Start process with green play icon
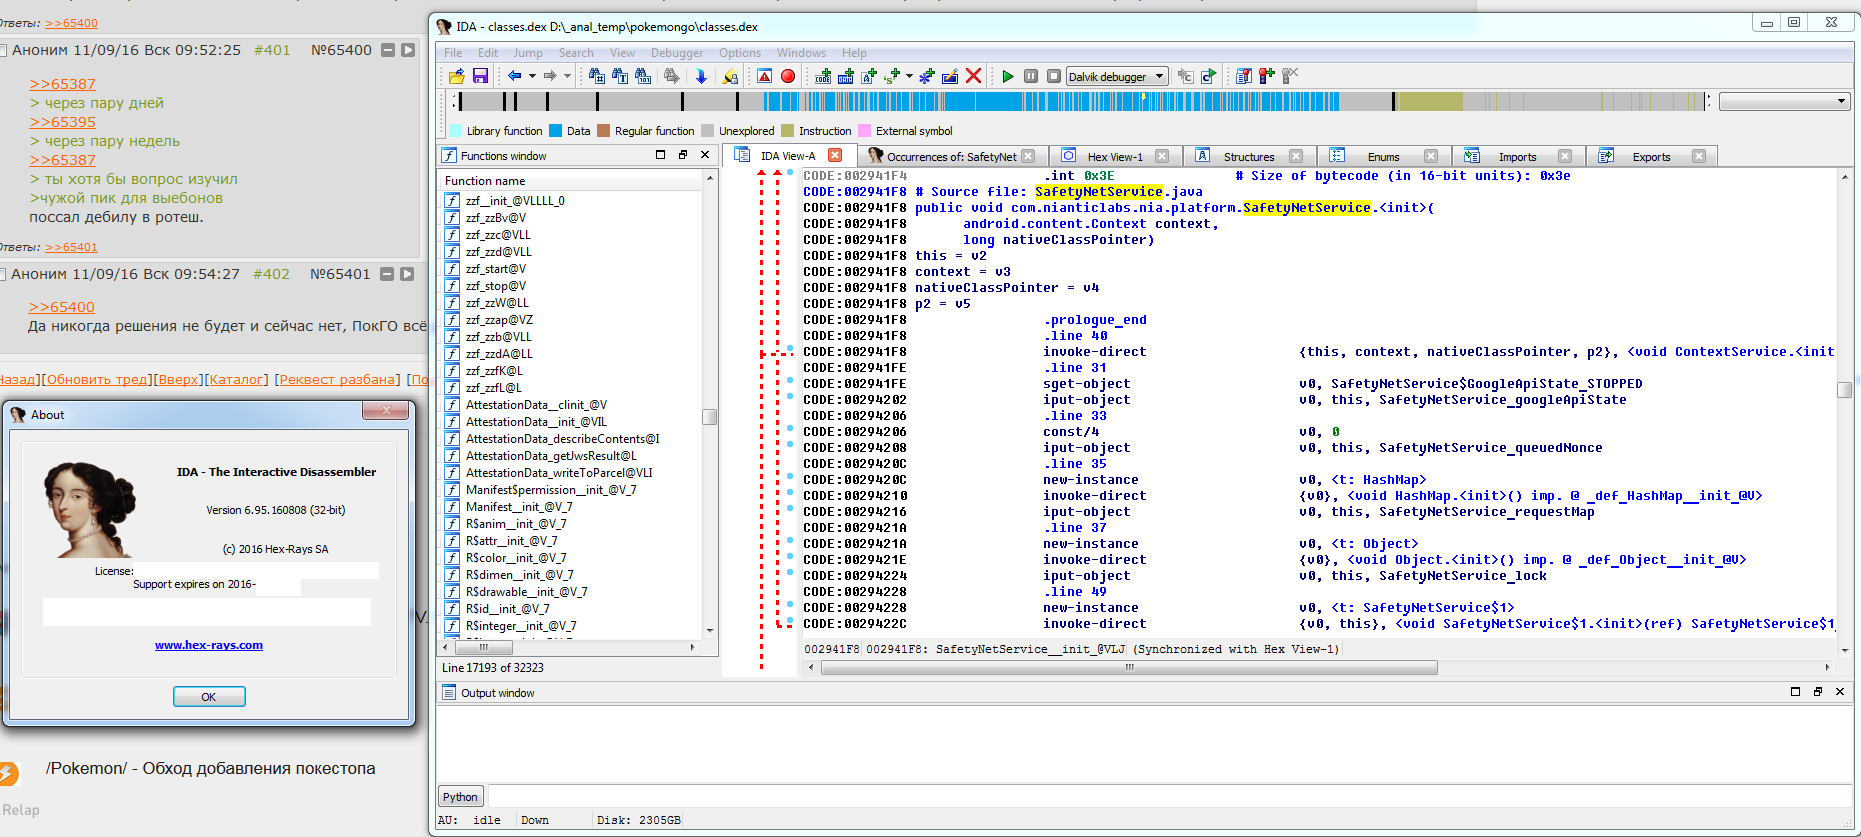Image resolution: width=1861 pixels, height=837 pixels. pos(1007,76)
